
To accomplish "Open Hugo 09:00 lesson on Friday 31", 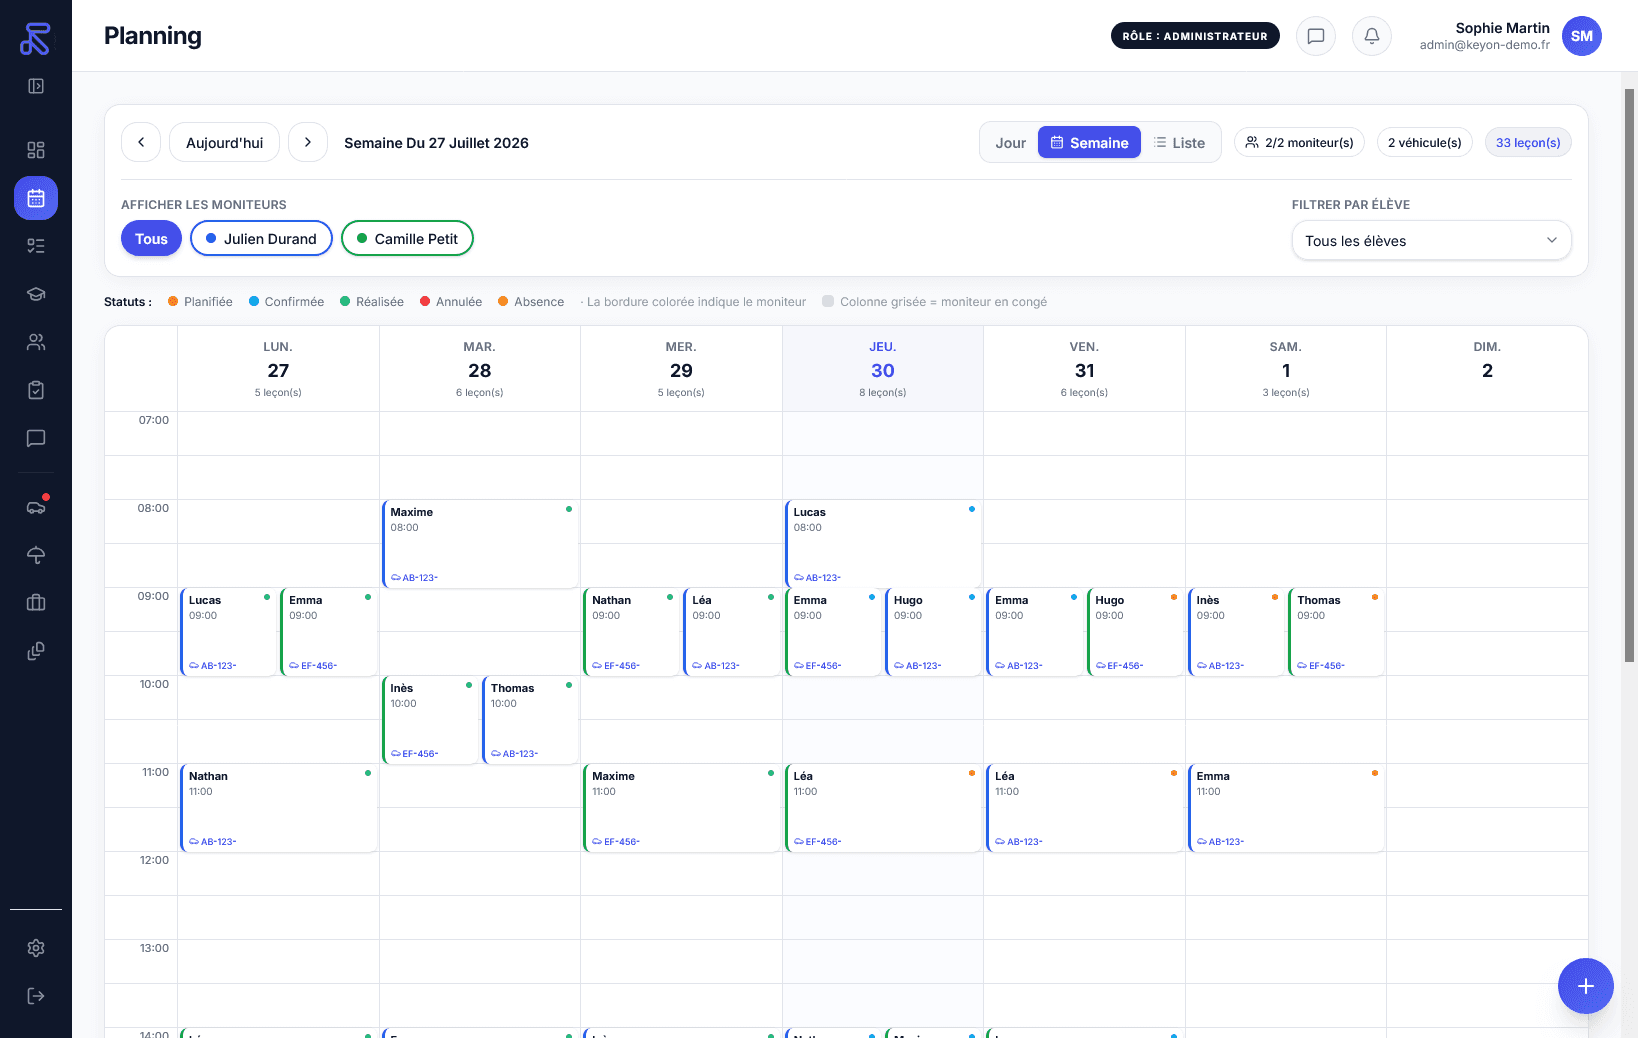I will coord(1136,632).
